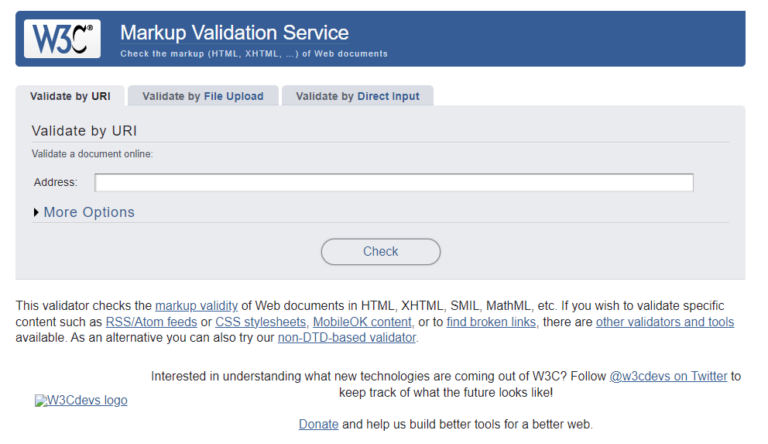Viewport: 768px width, 444px height.
Task: Open the markup validity link
Action: coord(196,306)
